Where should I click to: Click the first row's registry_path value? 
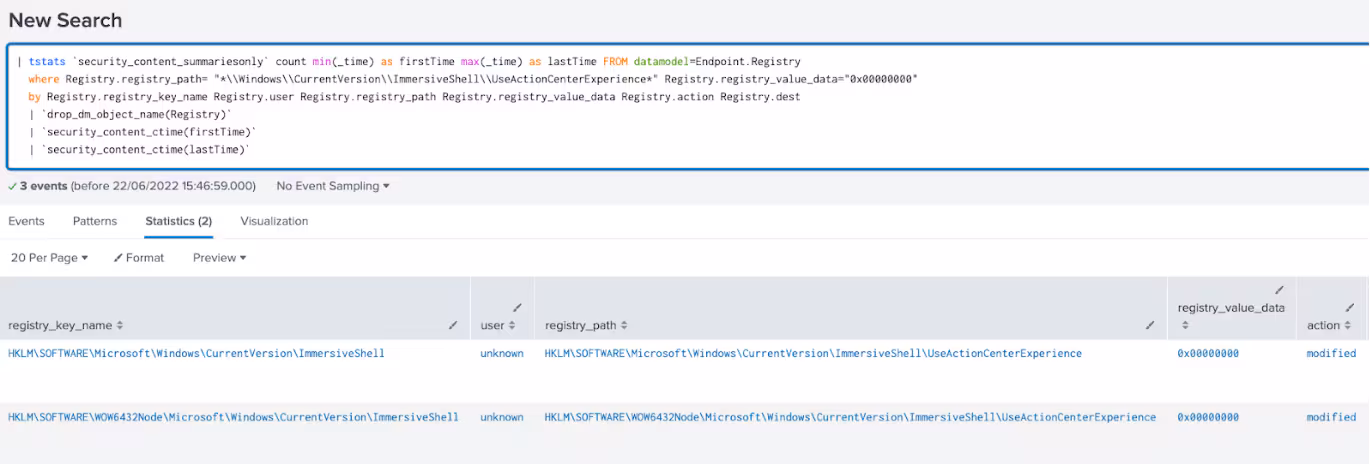coord(812,353)
